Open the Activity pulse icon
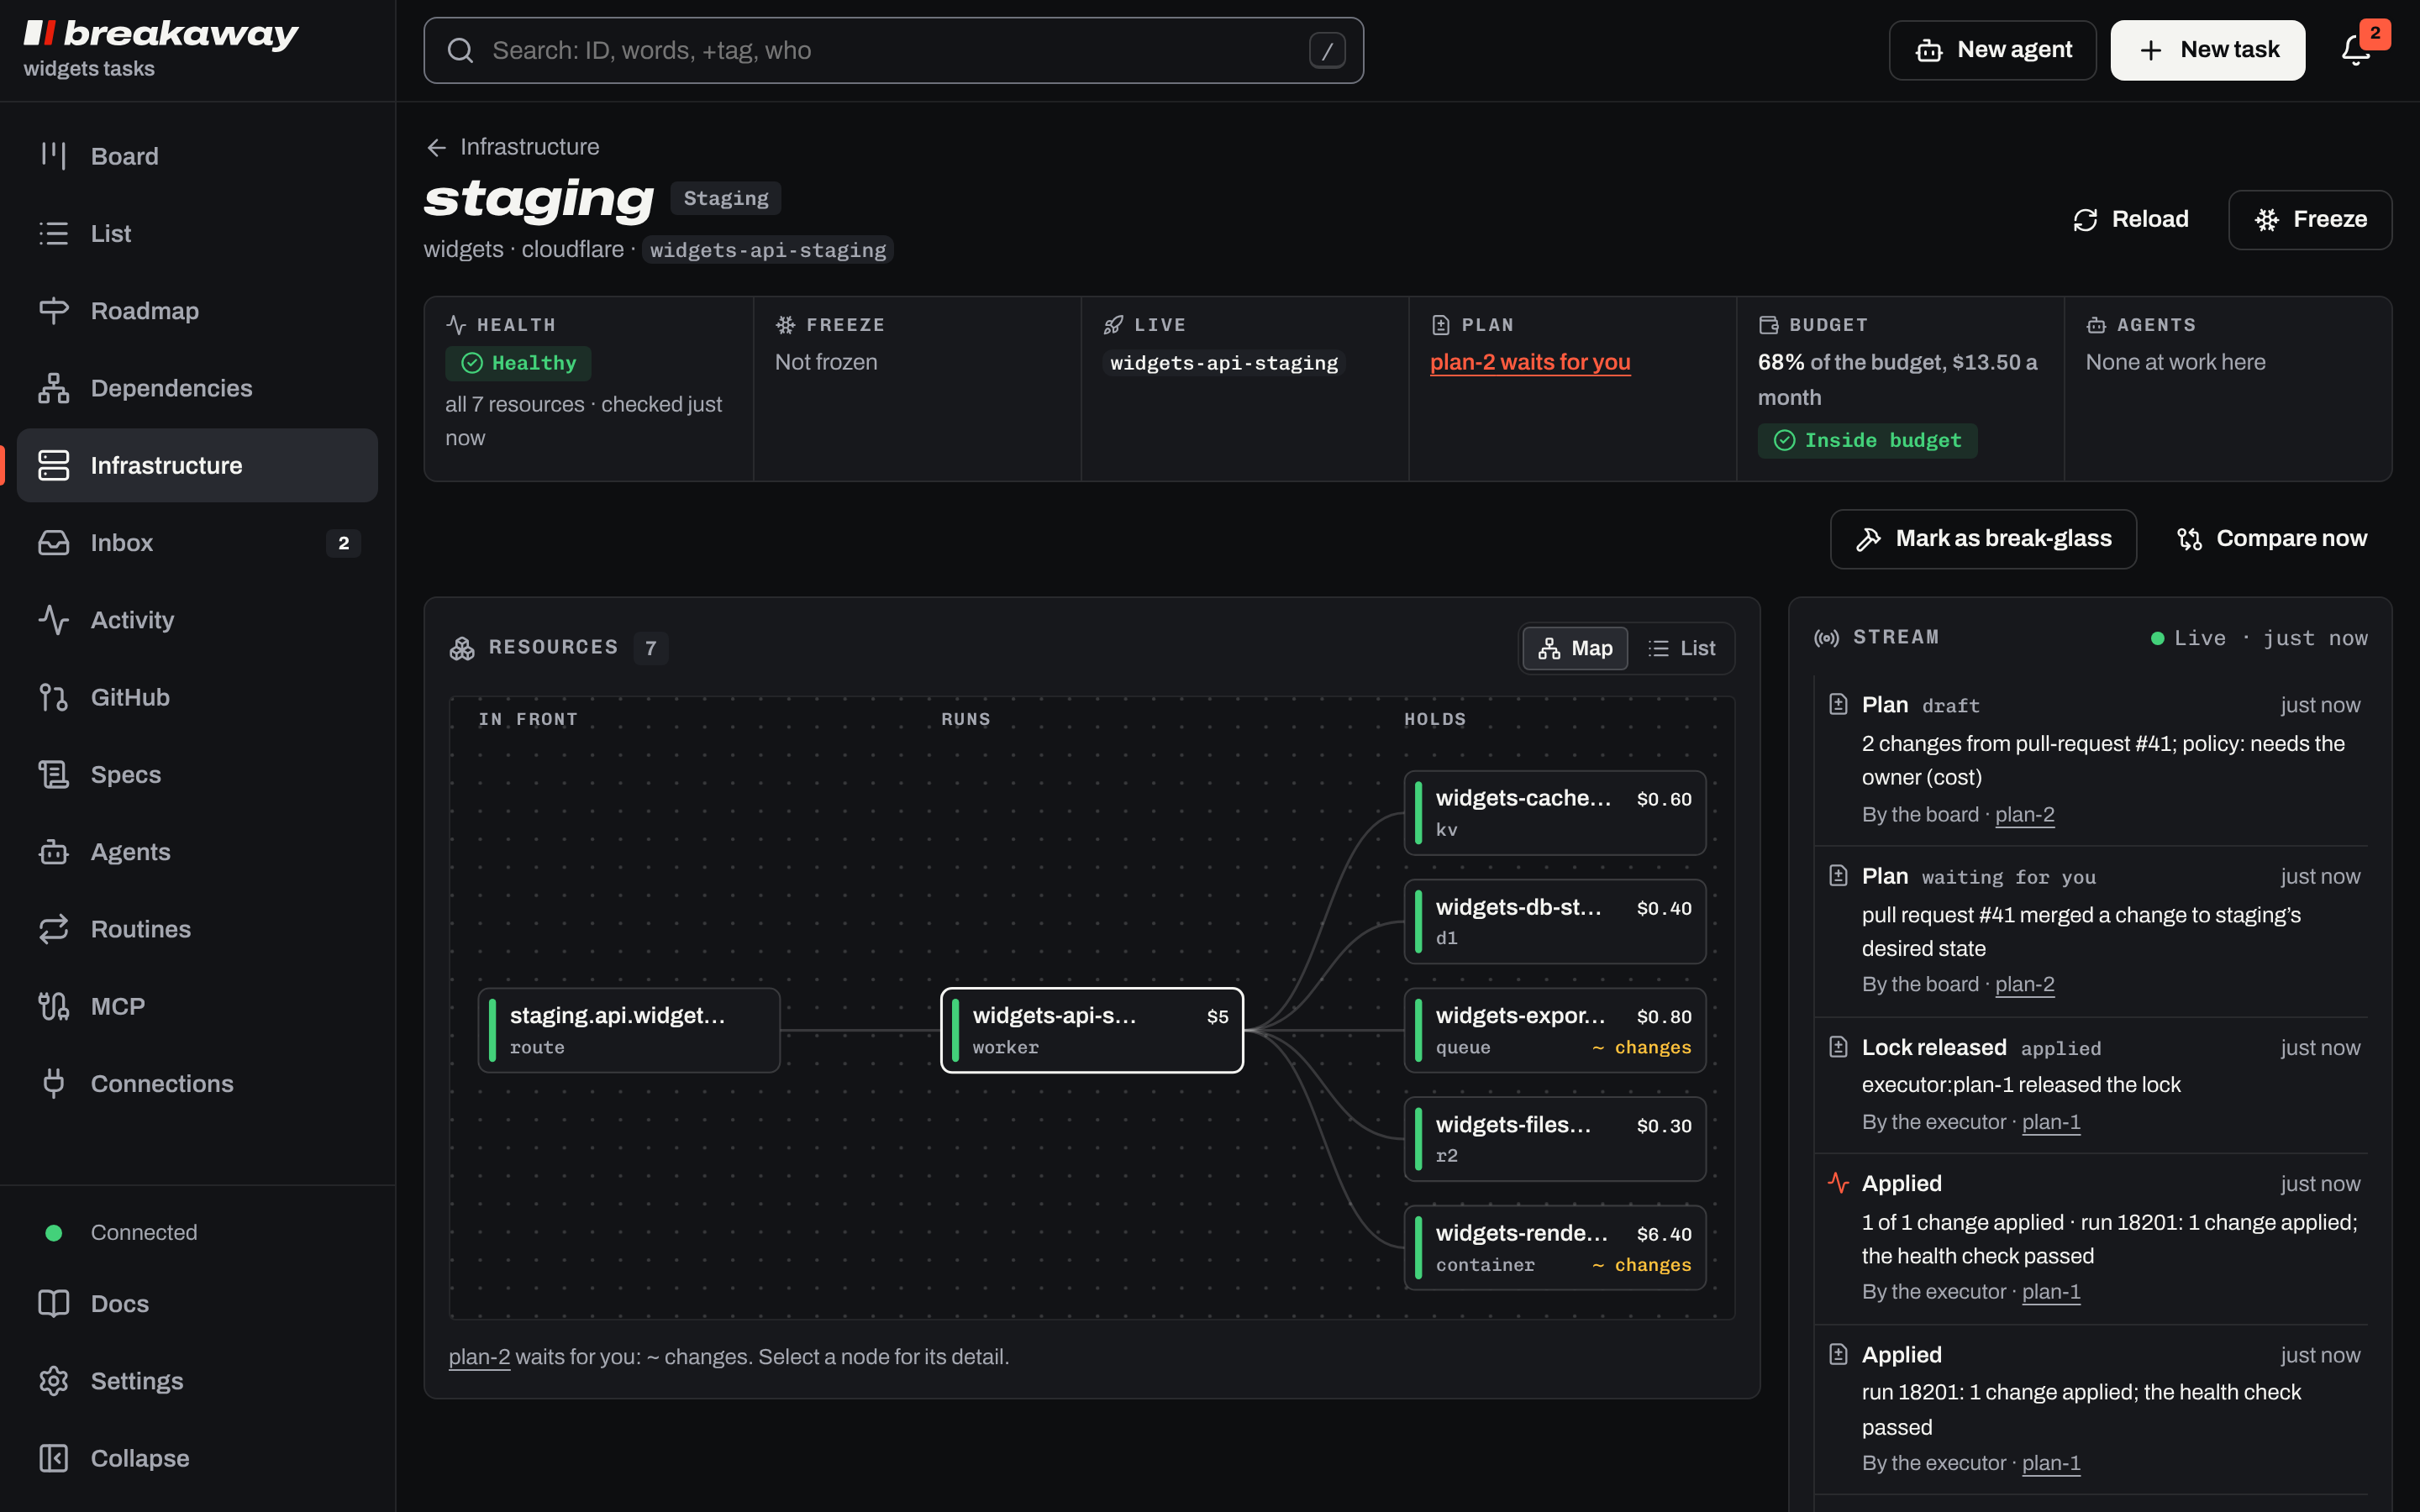Image resolution: width=2420 pixels, height=1512 pixels. (53, 620)
